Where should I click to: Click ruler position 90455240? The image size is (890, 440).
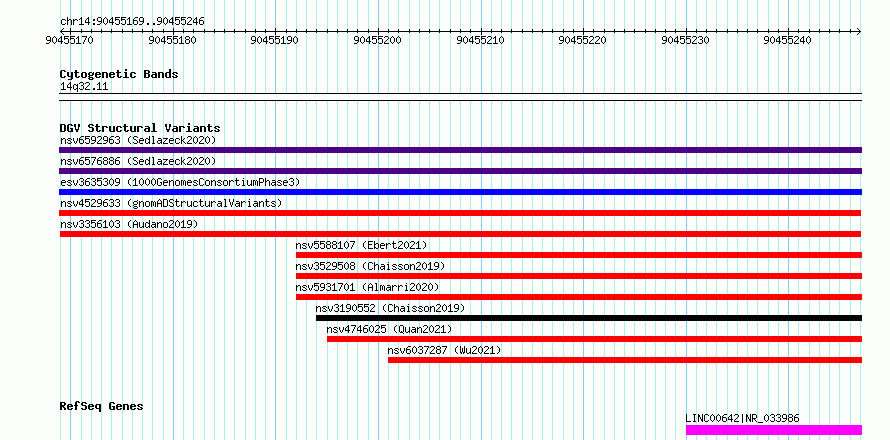coord(789,40)
